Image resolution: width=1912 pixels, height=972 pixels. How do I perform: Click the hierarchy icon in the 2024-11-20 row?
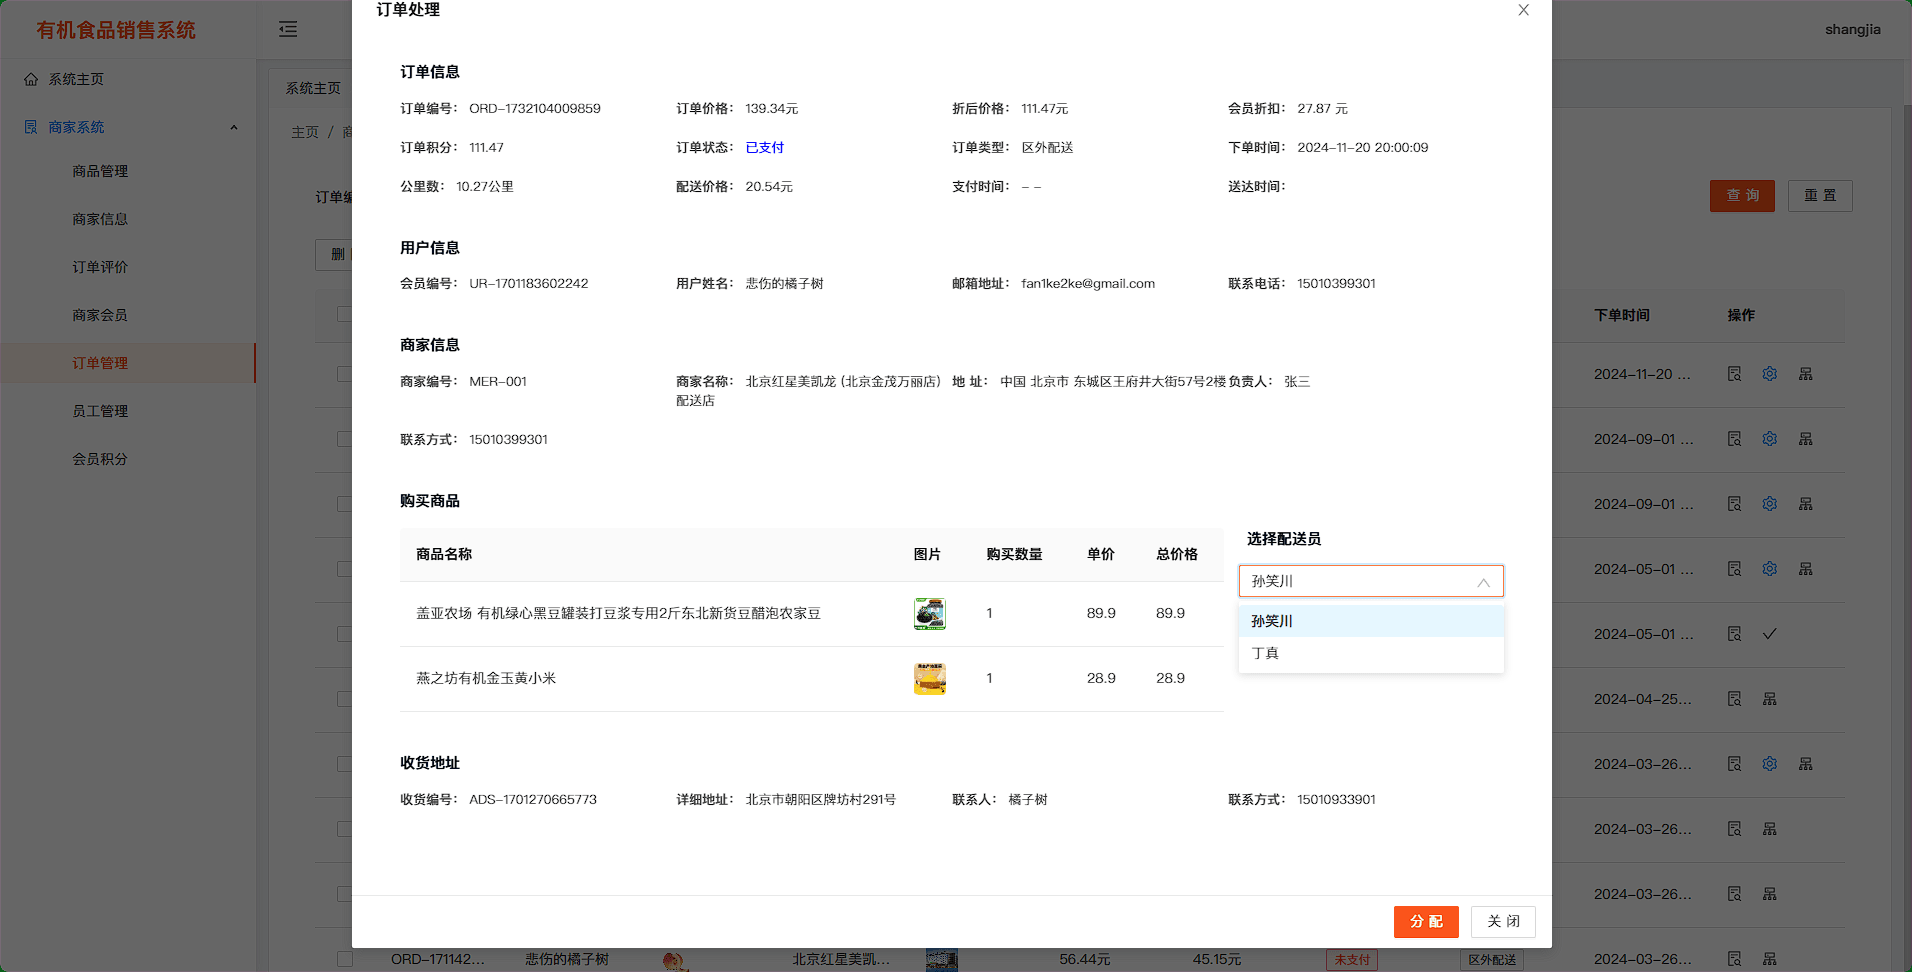(x=1805, y=374)
